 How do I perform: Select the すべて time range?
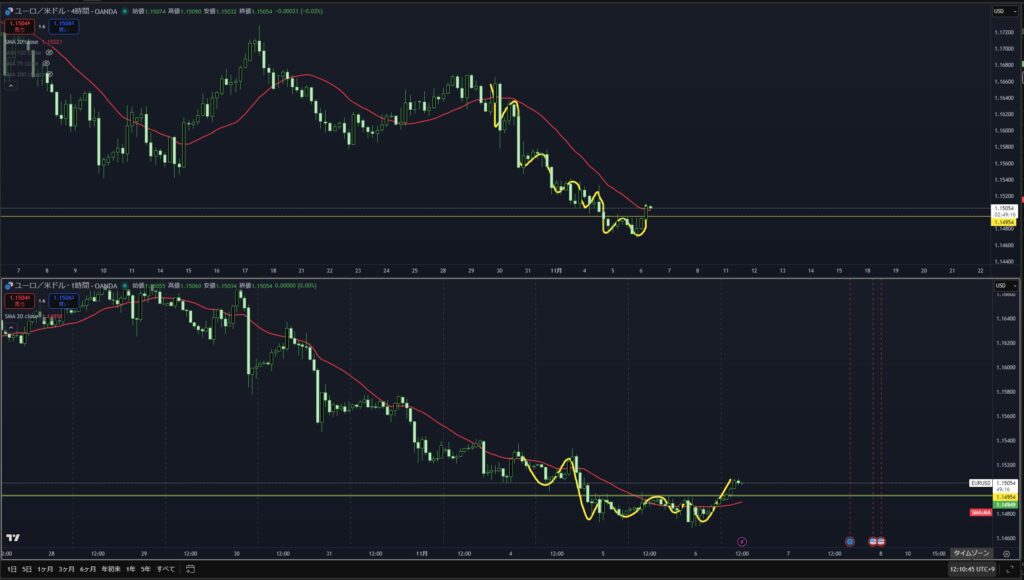pos(165,569)
